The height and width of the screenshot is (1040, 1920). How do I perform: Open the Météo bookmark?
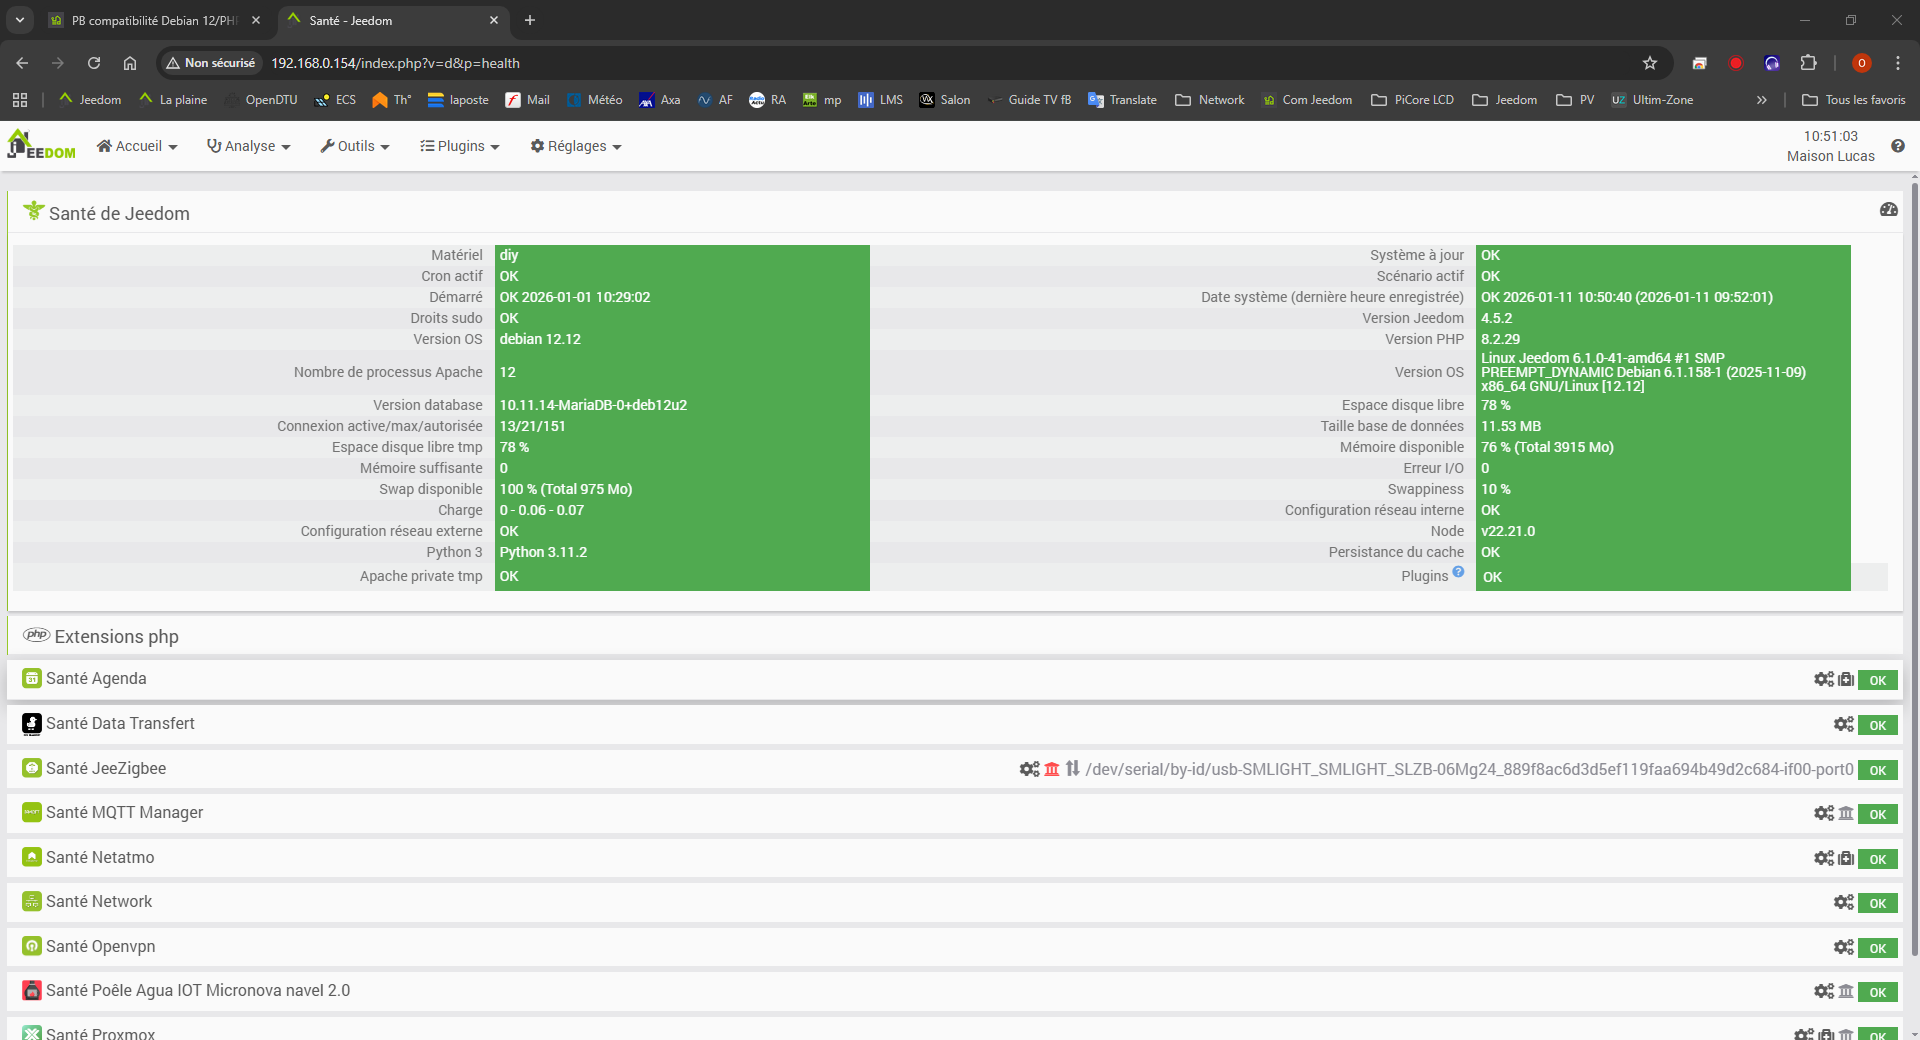[594, 100]
